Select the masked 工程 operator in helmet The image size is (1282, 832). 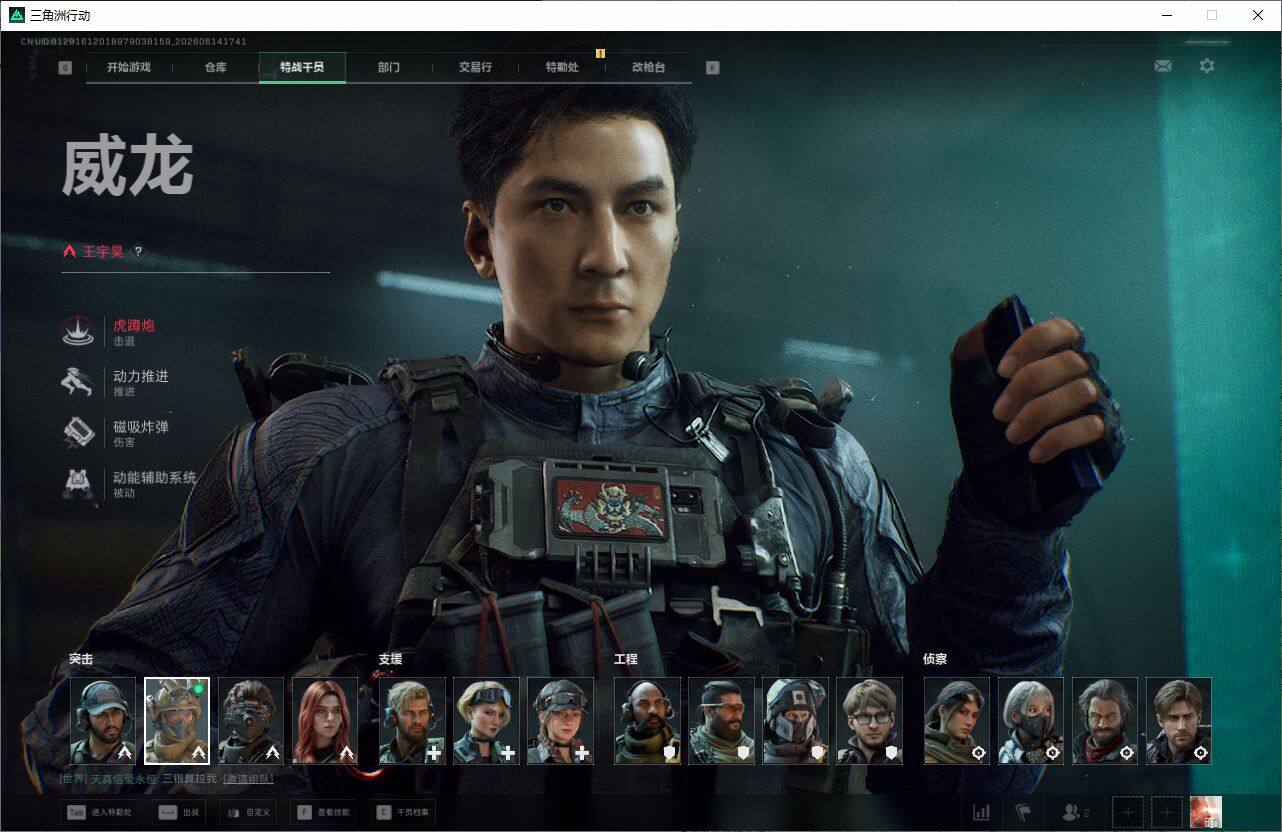796,721
